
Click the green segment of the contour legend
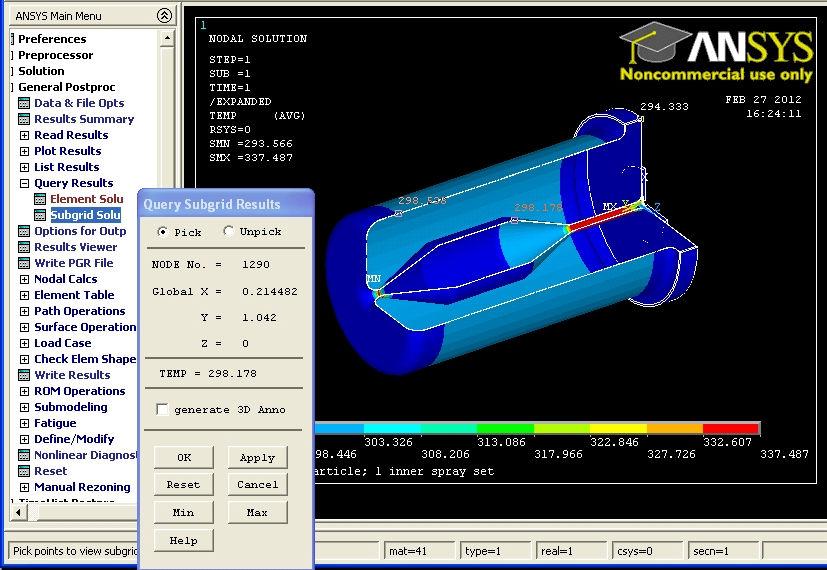[x=505, y=428]
